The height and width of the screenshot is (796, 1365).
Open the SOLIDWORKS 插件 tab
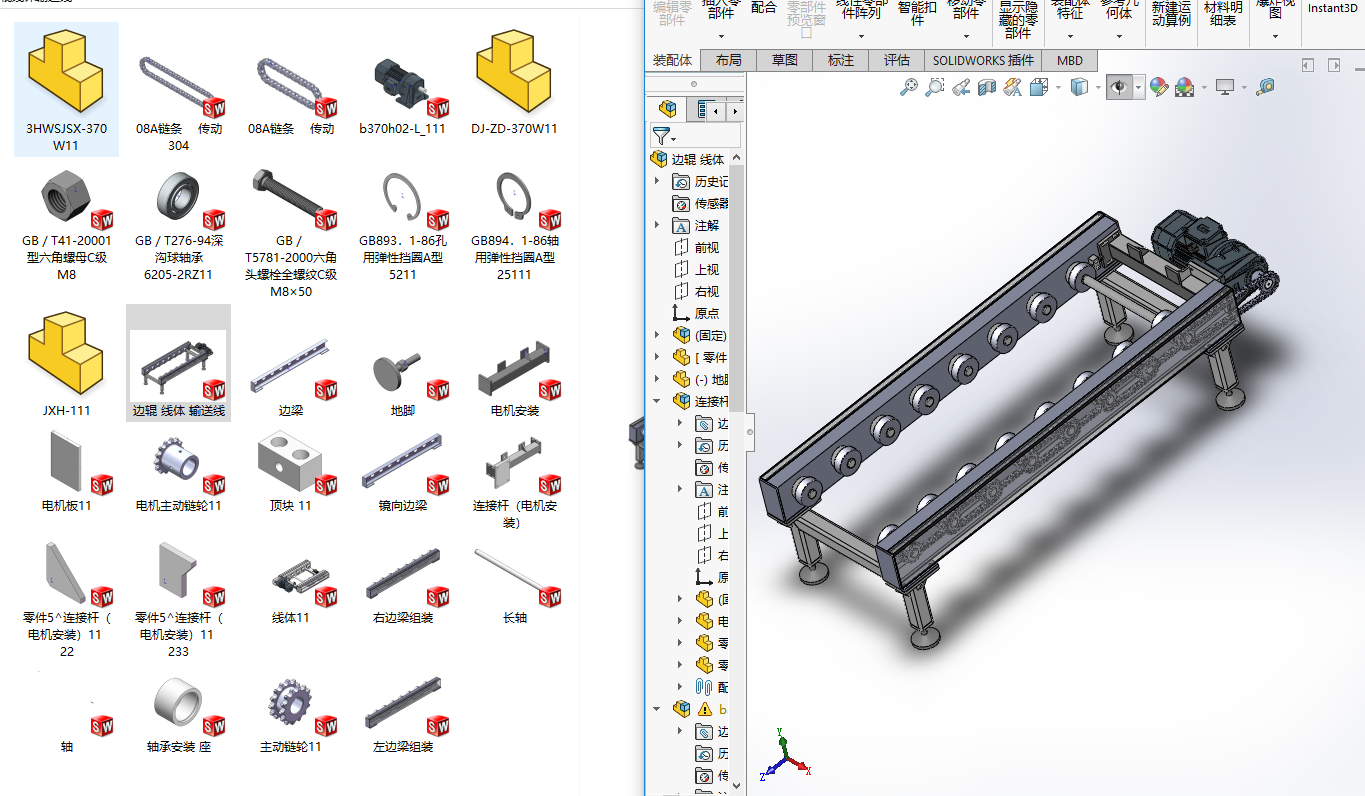coord(983,60)
